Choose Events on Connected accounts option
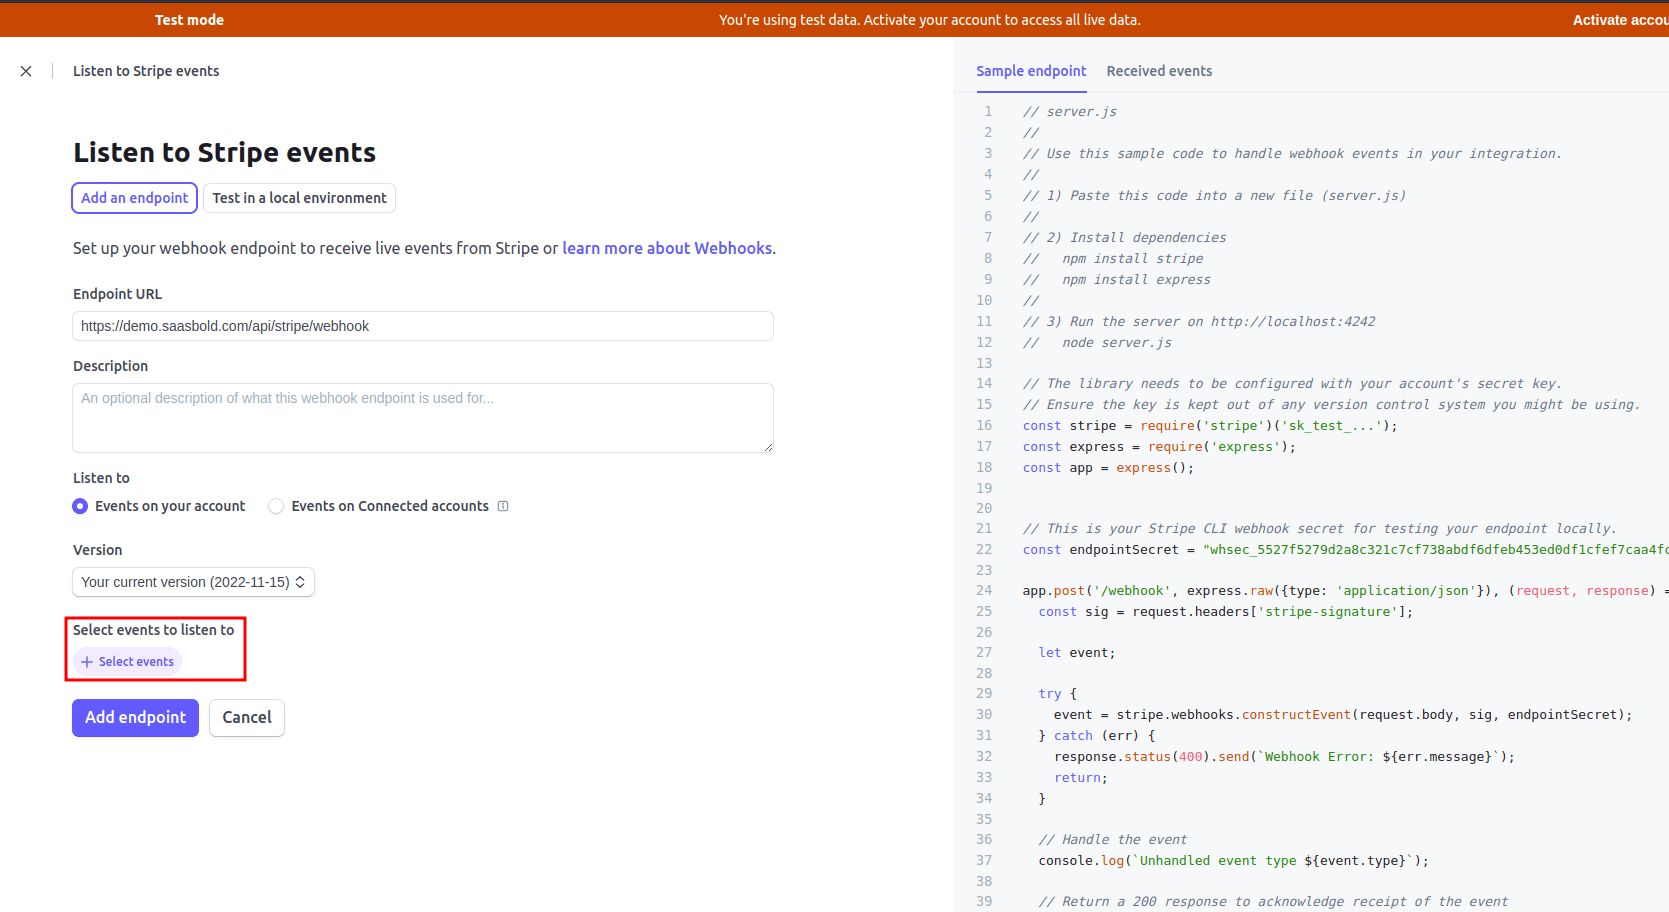The height and width of the screenshot is (912, 1669). pos(276,506)
